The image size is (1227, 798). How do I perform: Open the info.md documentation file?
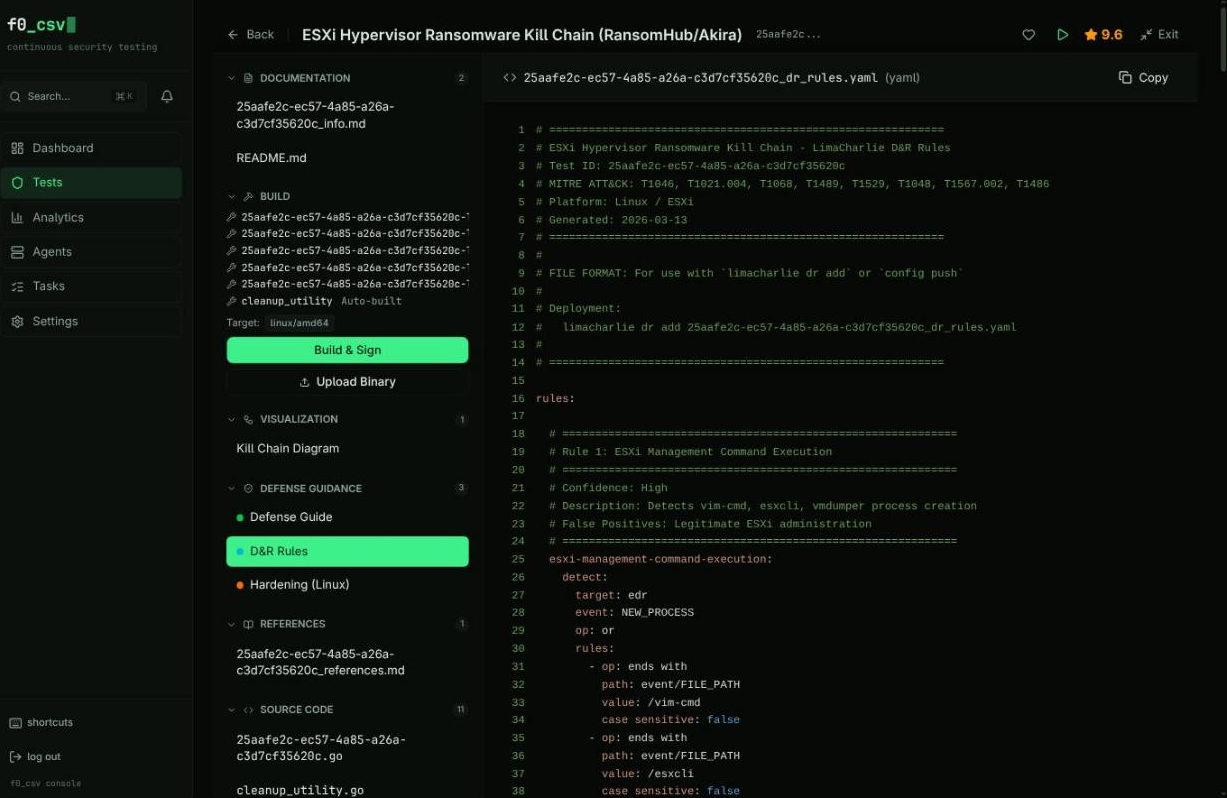[347, 115]
